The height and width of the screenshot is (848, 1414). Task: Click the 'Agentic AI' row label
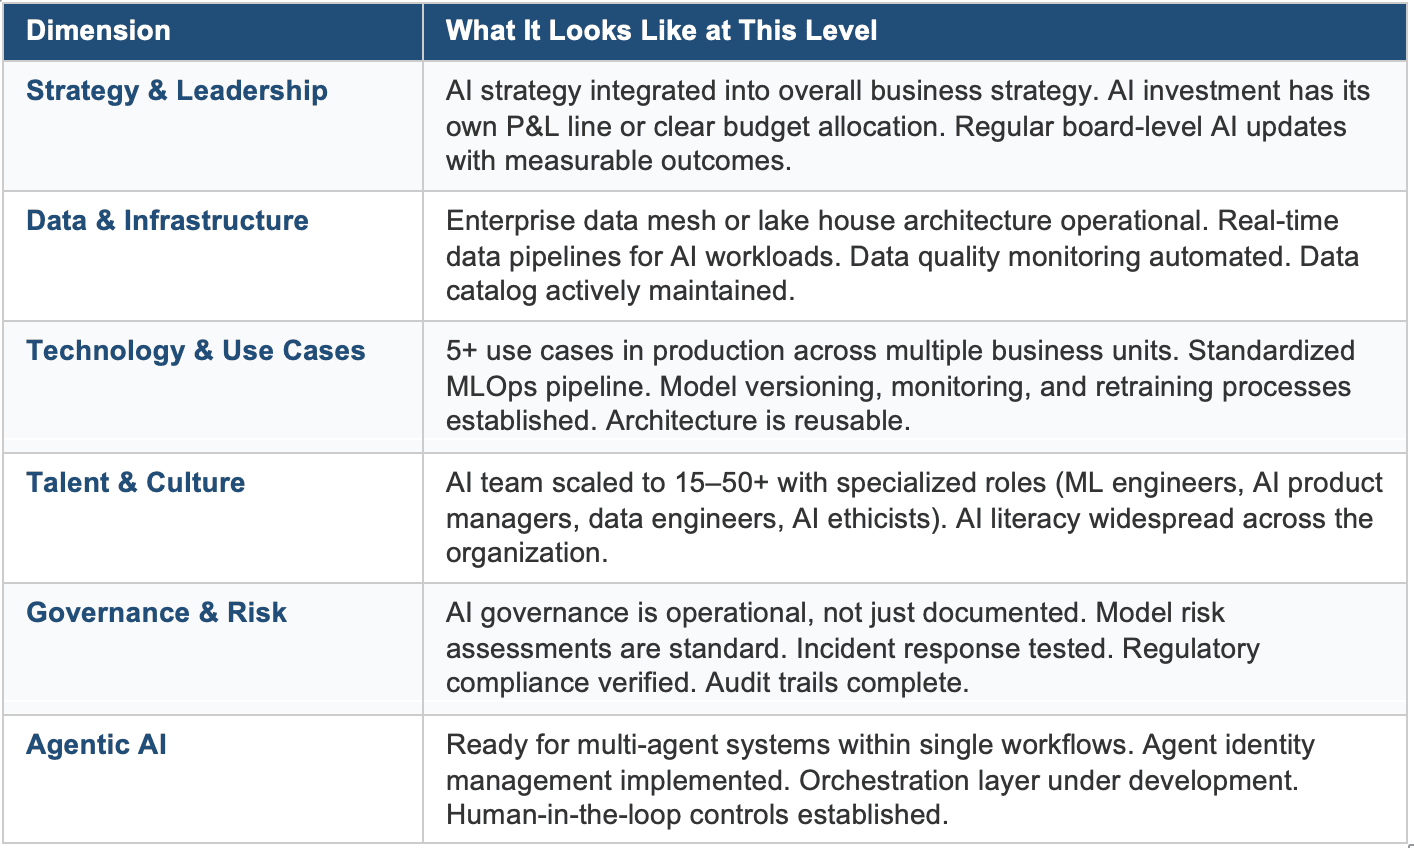(x=96, y=745)
